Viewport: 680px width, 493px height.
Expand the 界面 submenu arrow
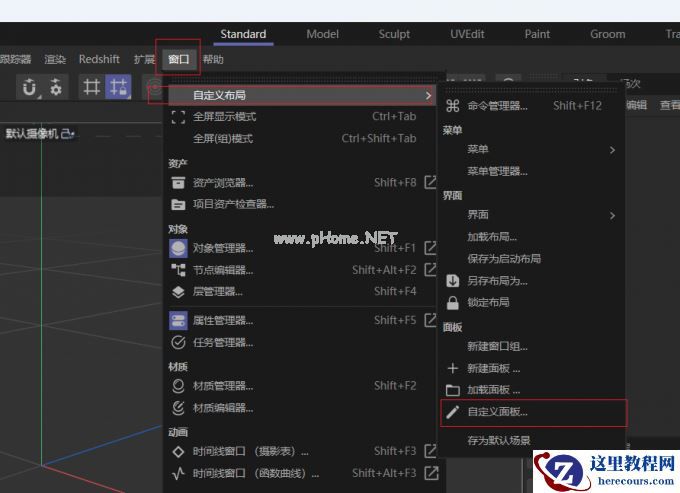pyautogui.click(x=612, y=215)
